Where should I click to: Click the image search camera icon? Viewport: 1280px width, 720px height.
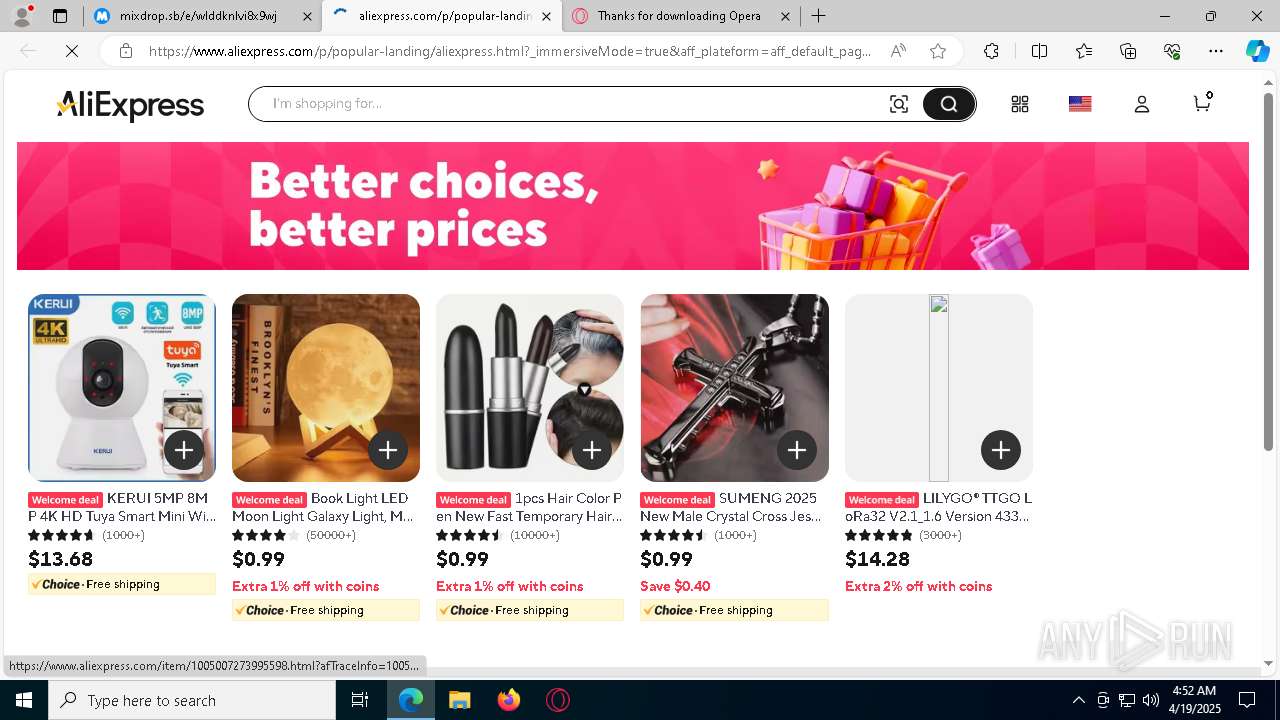coord(899,104)
